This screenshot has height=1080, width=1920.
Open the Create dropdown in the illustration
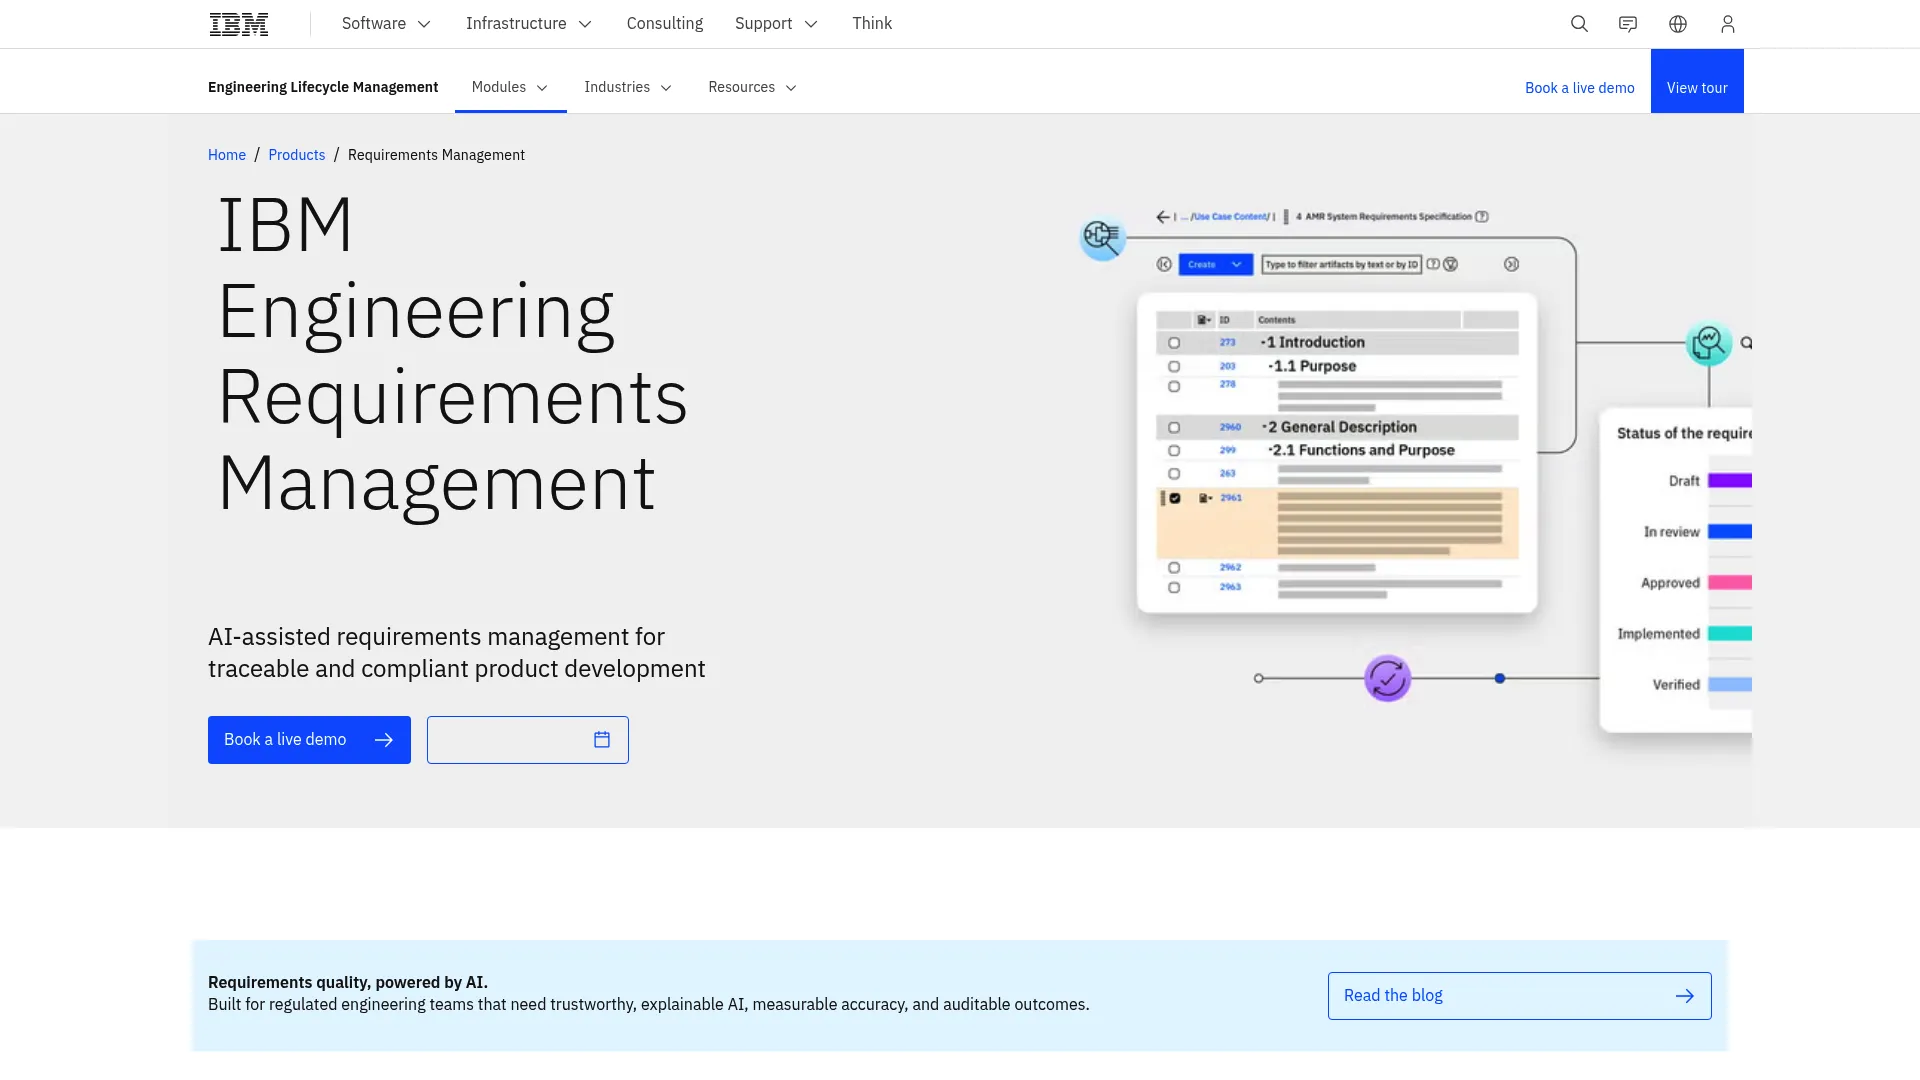click(1215, 265)
